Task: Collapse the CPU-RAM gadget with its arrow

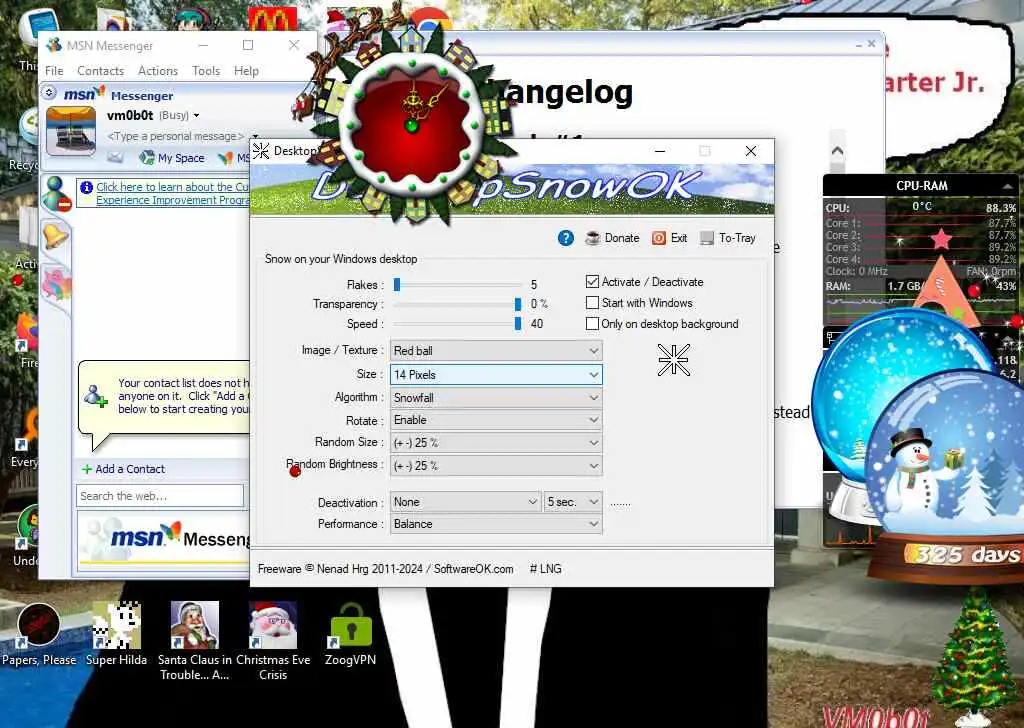Action: point(1006,186)
